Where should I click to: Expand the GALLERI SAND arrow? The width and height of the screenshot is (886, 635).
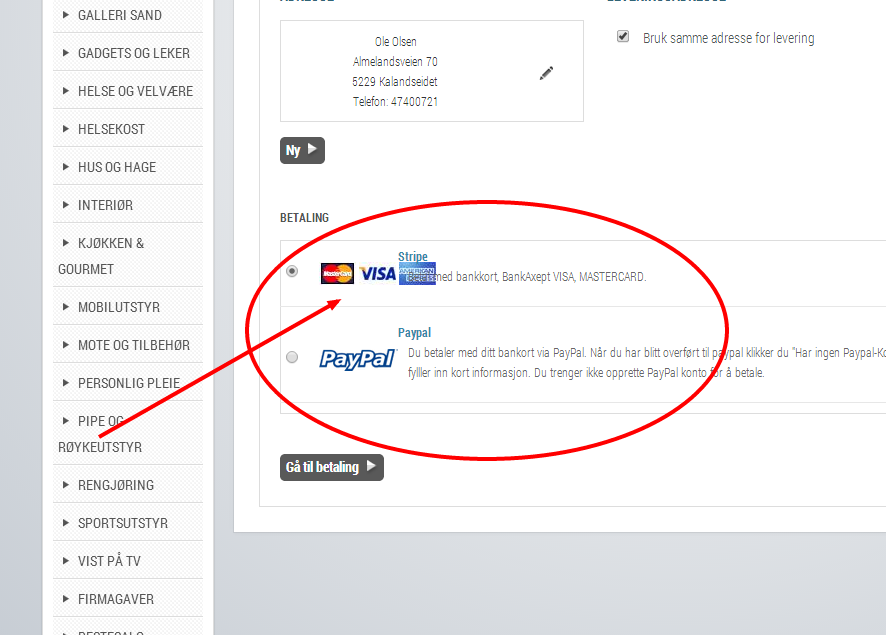tap(66, 15)
